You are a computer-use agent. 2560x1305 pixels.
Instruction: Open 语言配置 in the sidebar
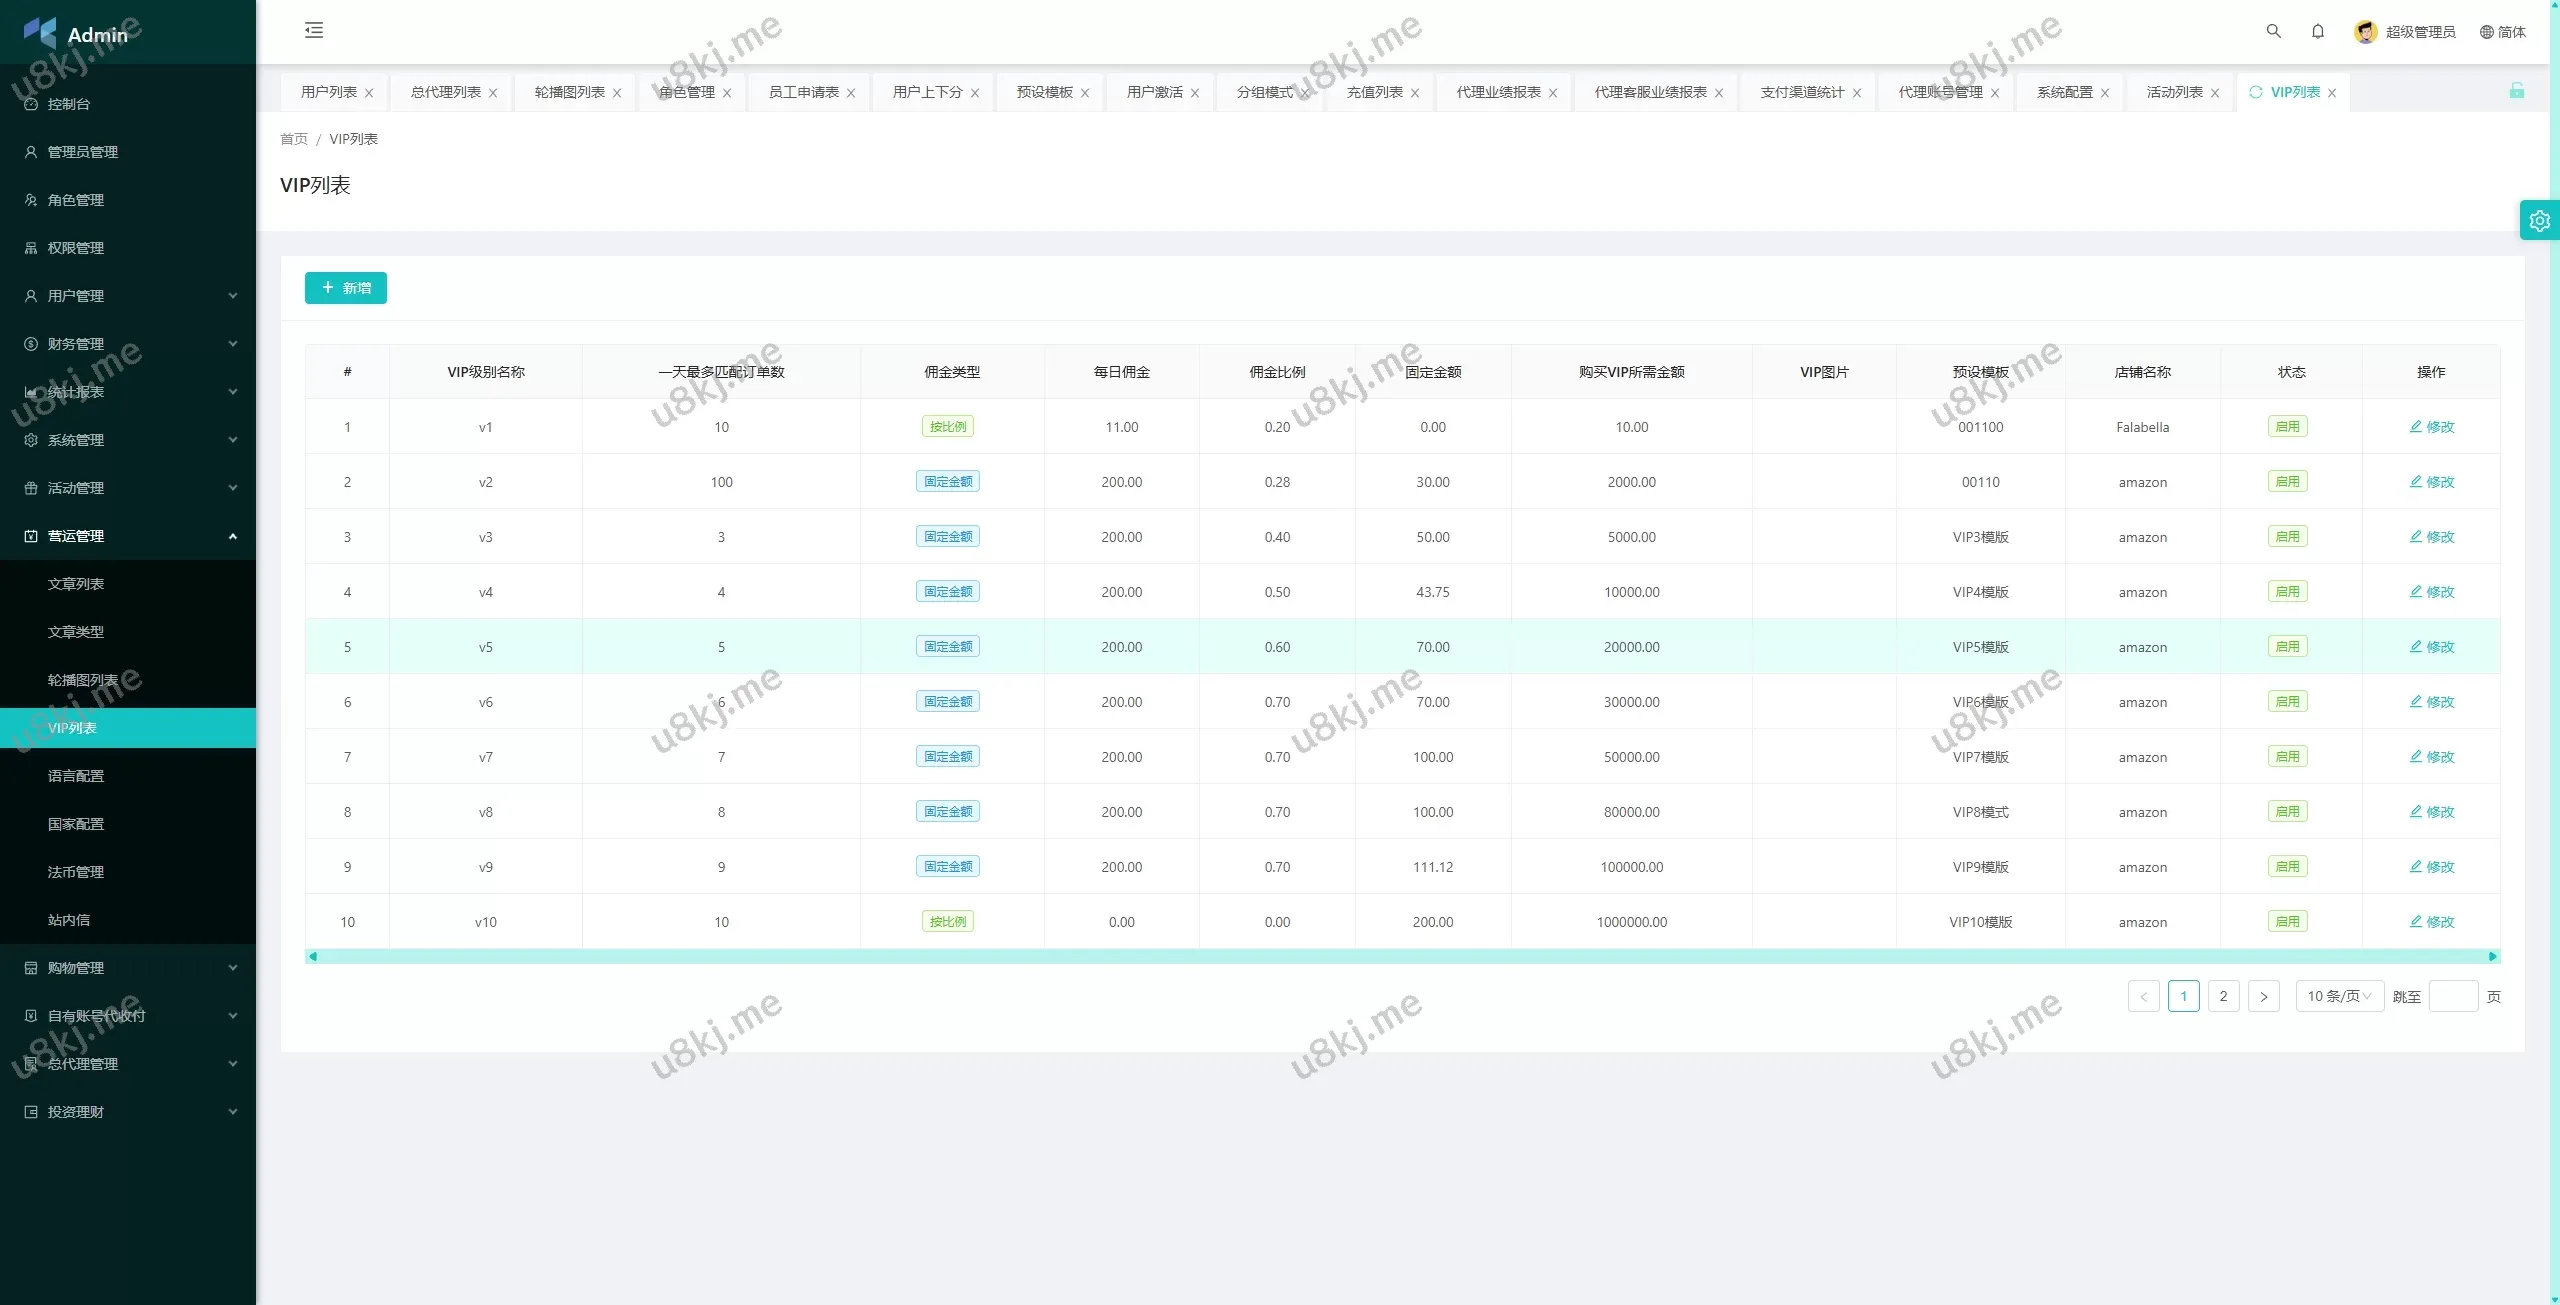point(76,776)
